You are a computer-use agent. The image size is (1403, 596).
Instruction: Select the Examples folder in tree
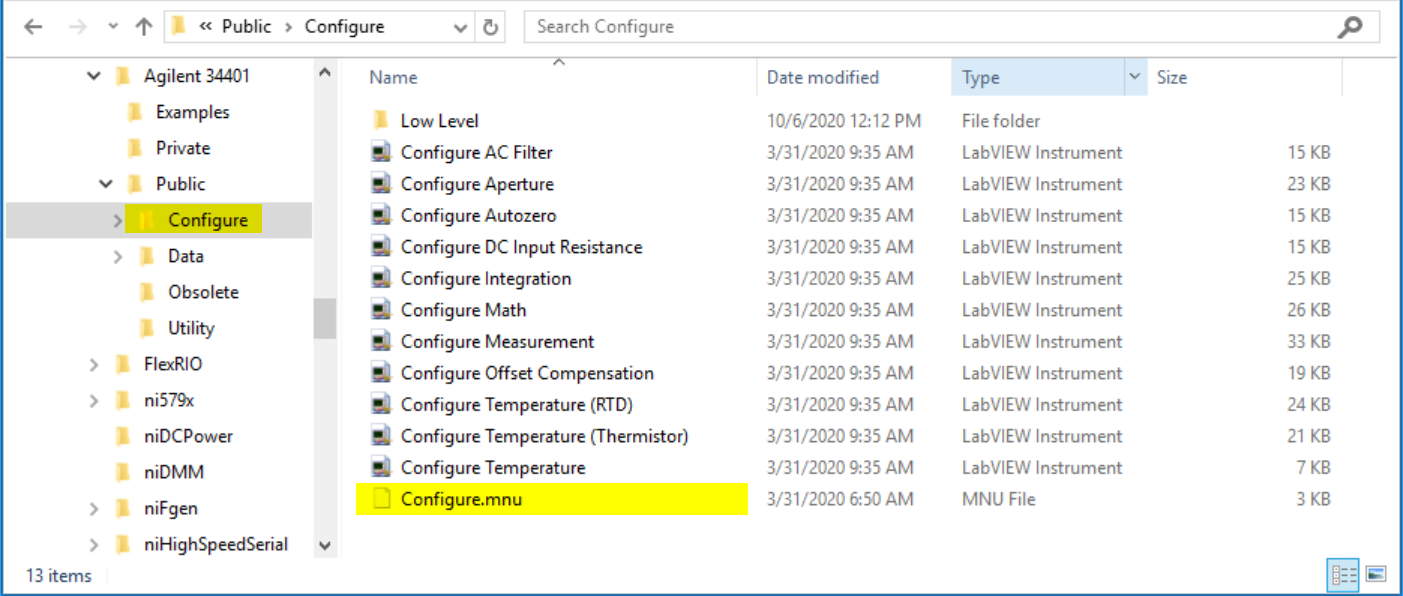pos(192,112)
